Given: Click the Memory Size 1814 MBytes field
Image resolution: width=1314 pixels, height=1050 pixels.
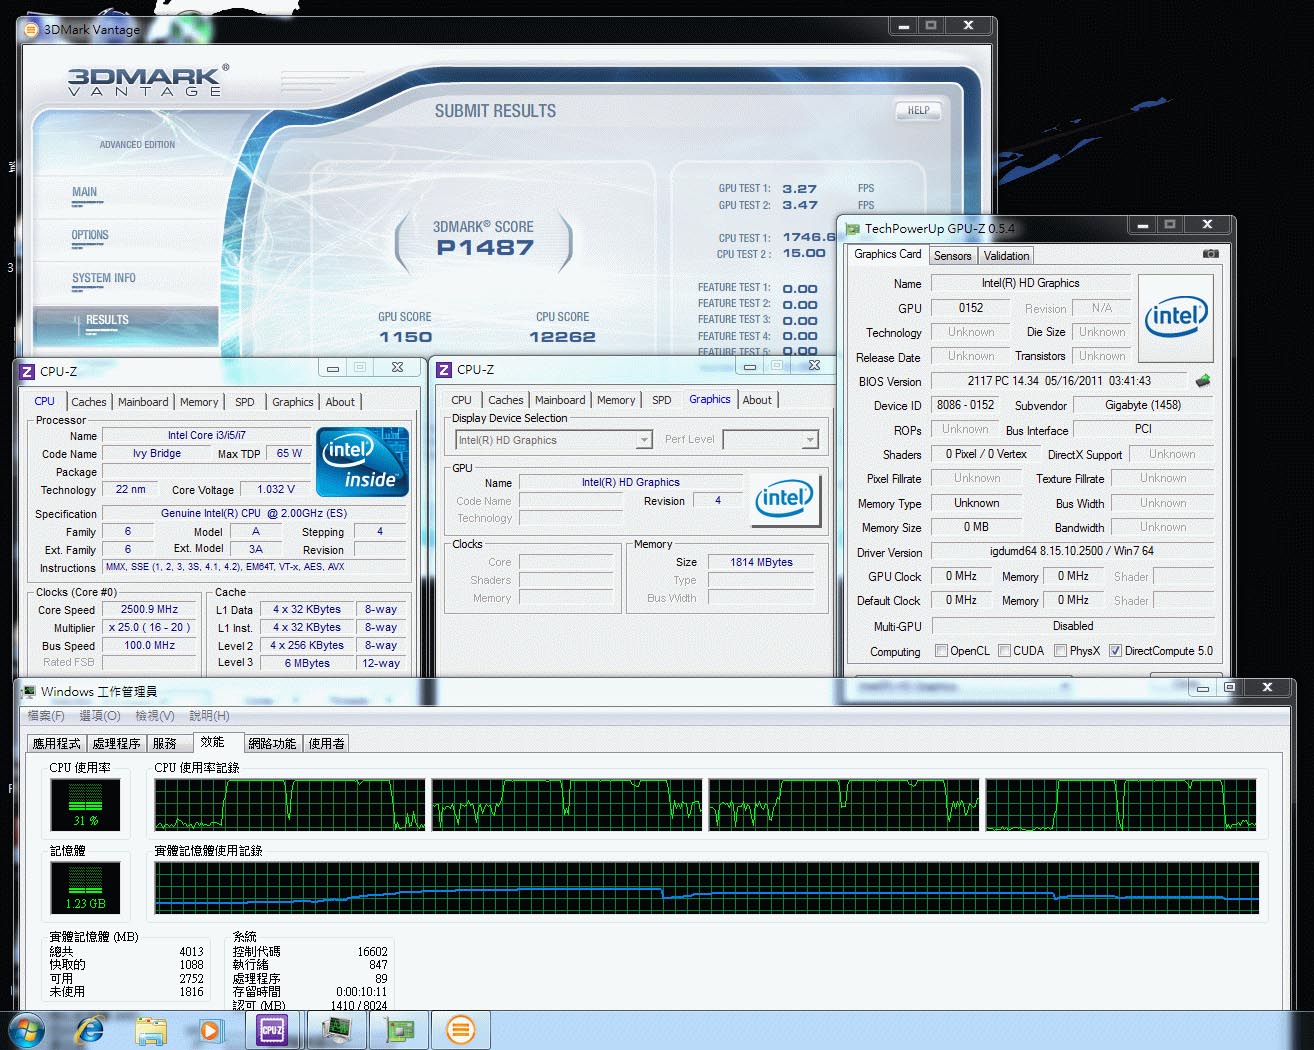Looking at the screenshot, I should (x=761, y=562).
